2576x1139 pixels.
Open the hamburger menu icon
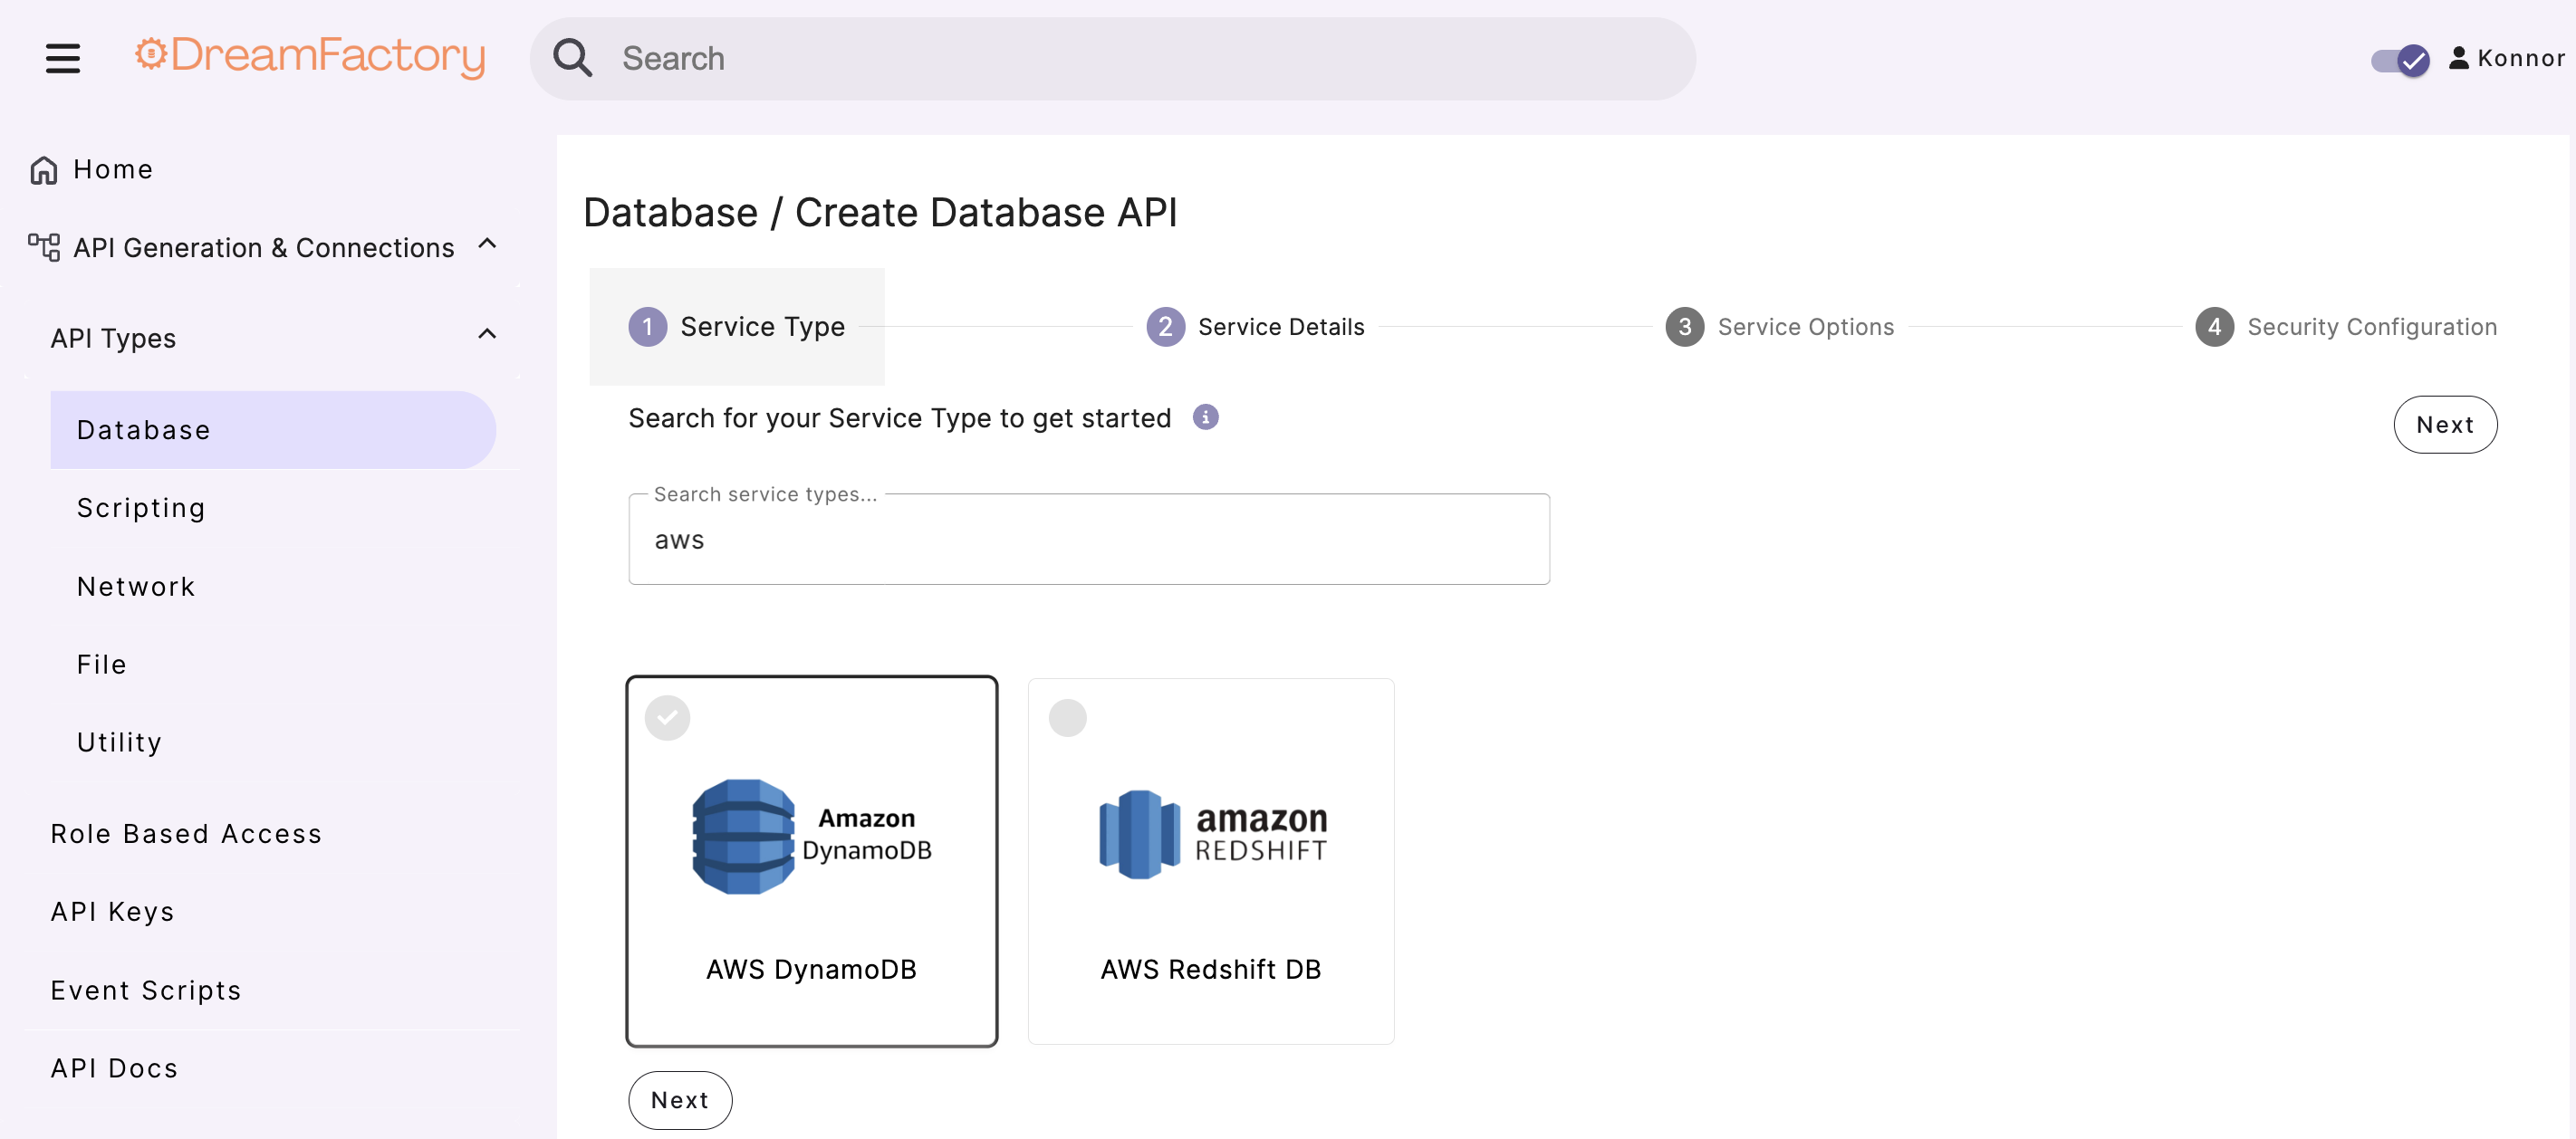[62, 58]
